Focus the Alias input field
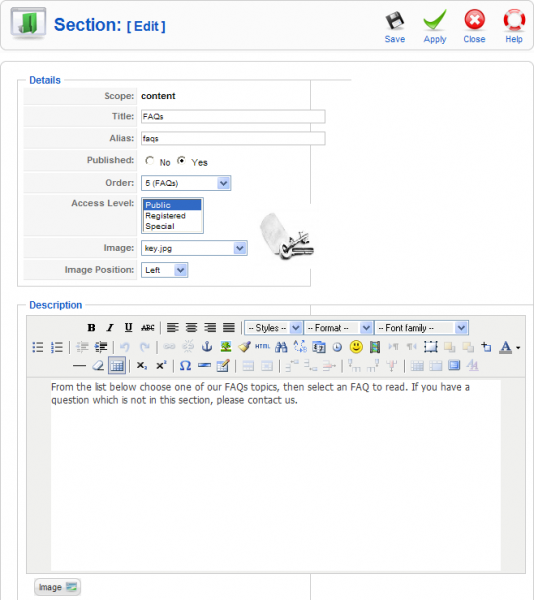534x600 pixels. pyautogui.click(x=233, y=139)
